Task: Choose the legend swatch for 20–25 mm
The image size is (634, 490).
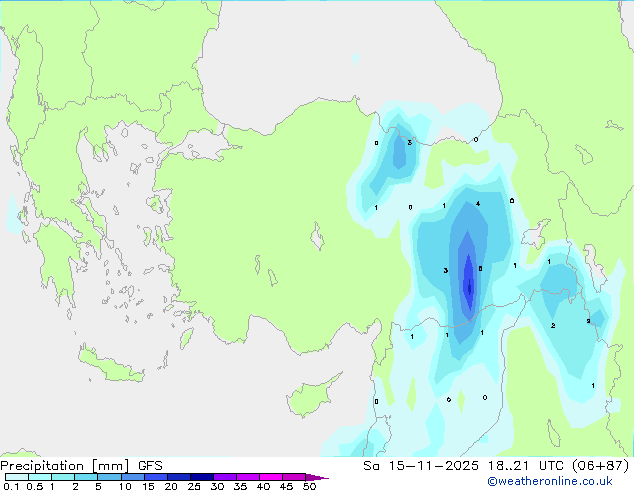Action: pos(178,477)
